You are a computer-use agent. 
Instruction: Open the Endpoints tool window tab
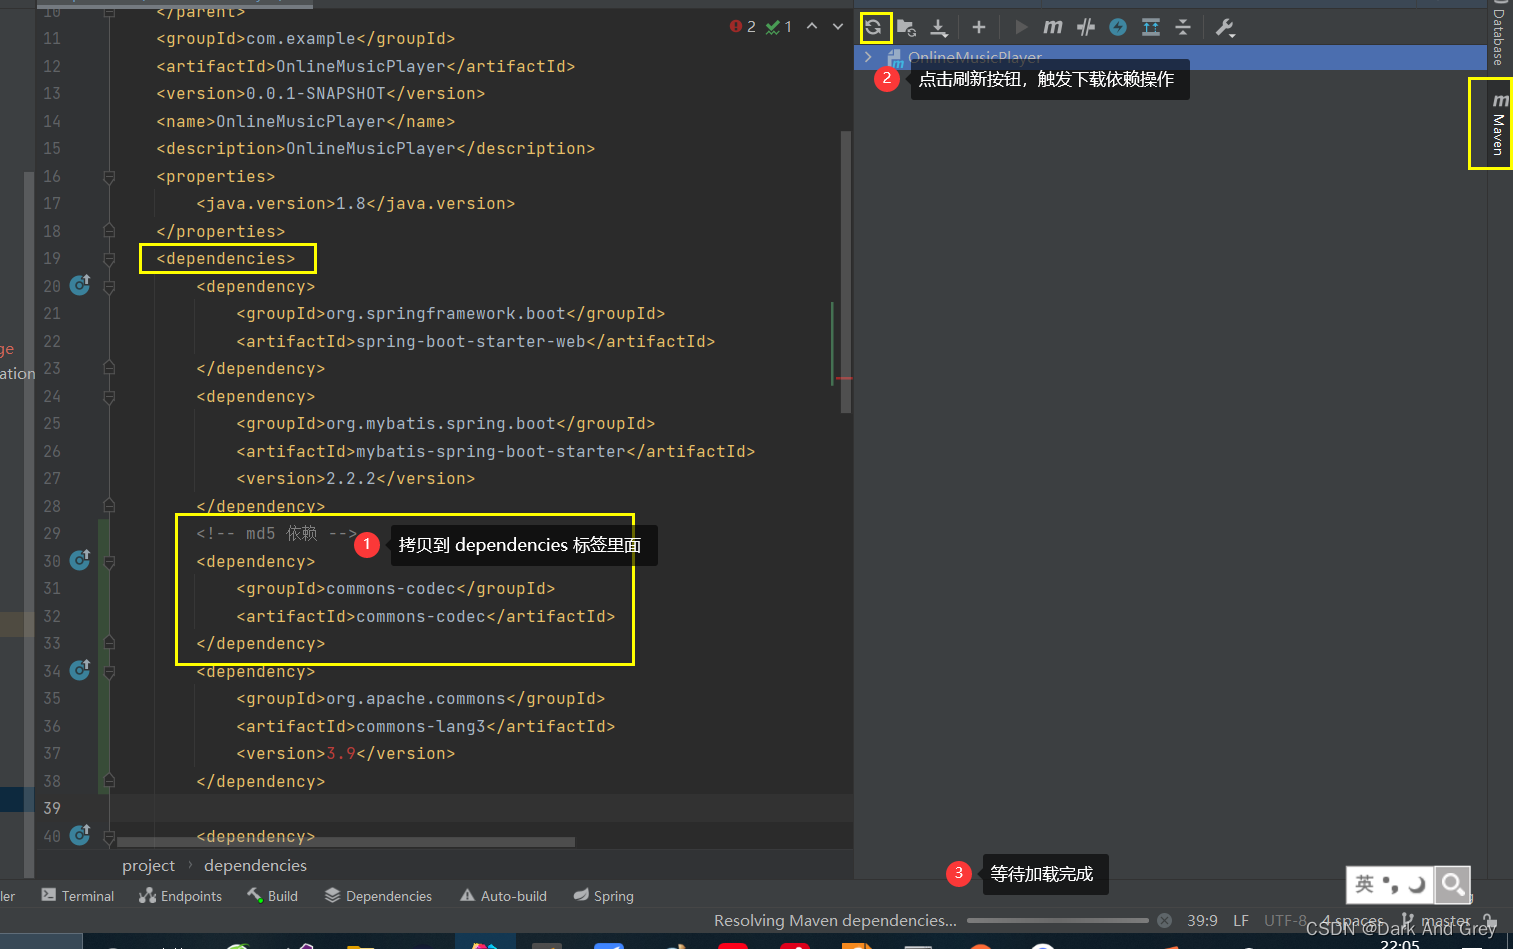coord(181,896)
